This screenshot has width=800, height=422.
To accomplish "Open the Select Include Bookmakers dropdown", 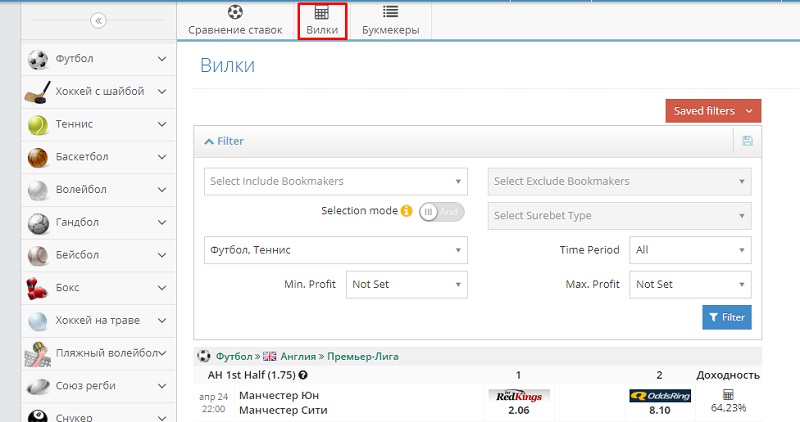I will point(336,181).
